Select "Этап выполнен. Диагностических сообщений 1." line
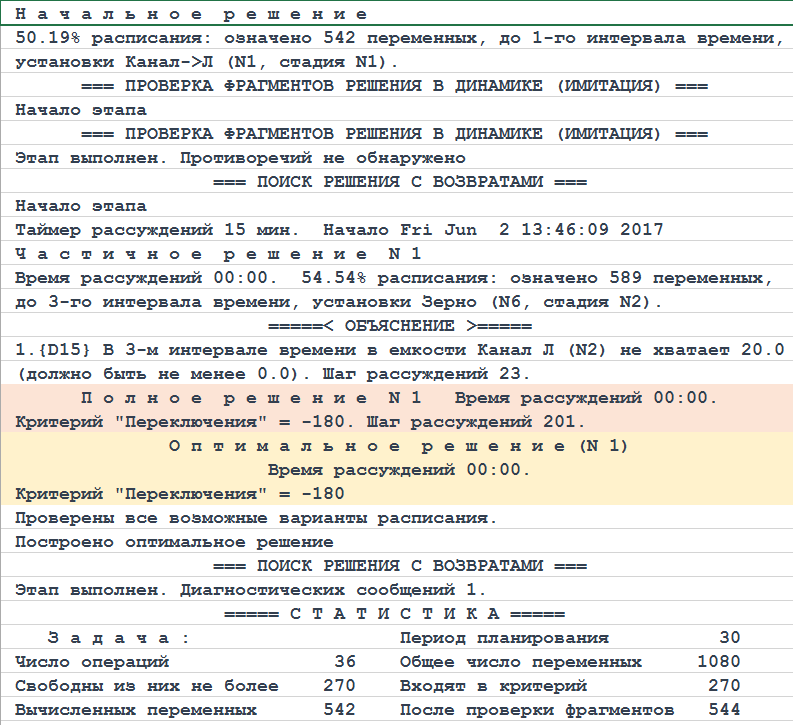 click(x=251, y=590)
